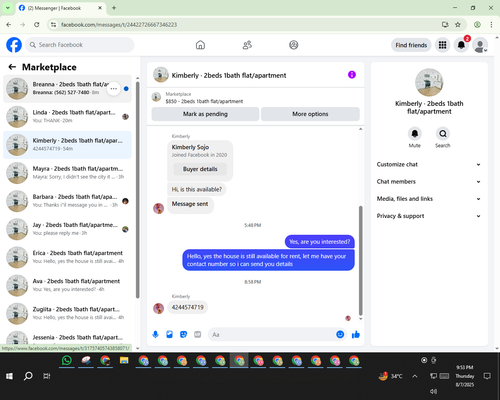Open the $850 Marketplace listing link
Viewport: 500px width, 400px height.
(204, 101)
